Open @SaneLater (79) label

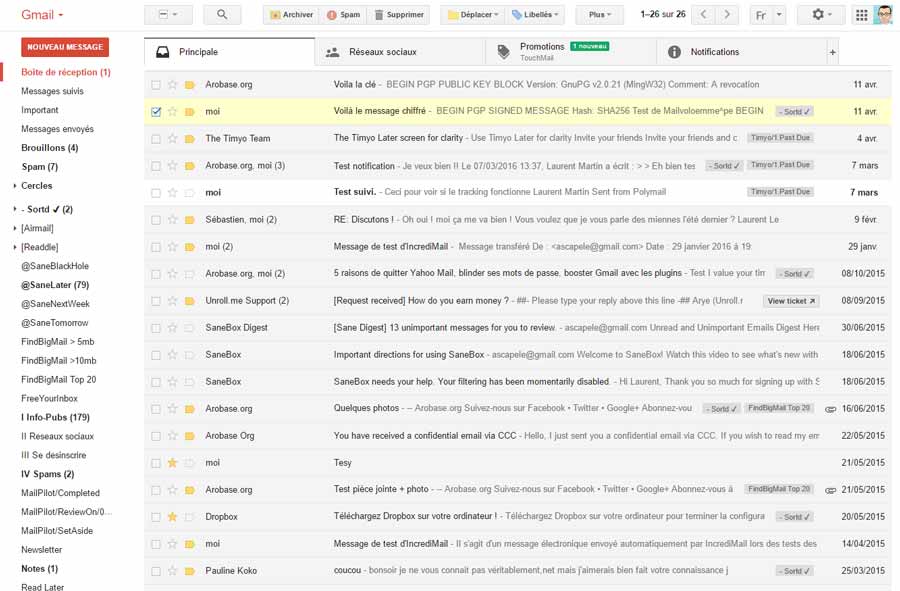55,285
